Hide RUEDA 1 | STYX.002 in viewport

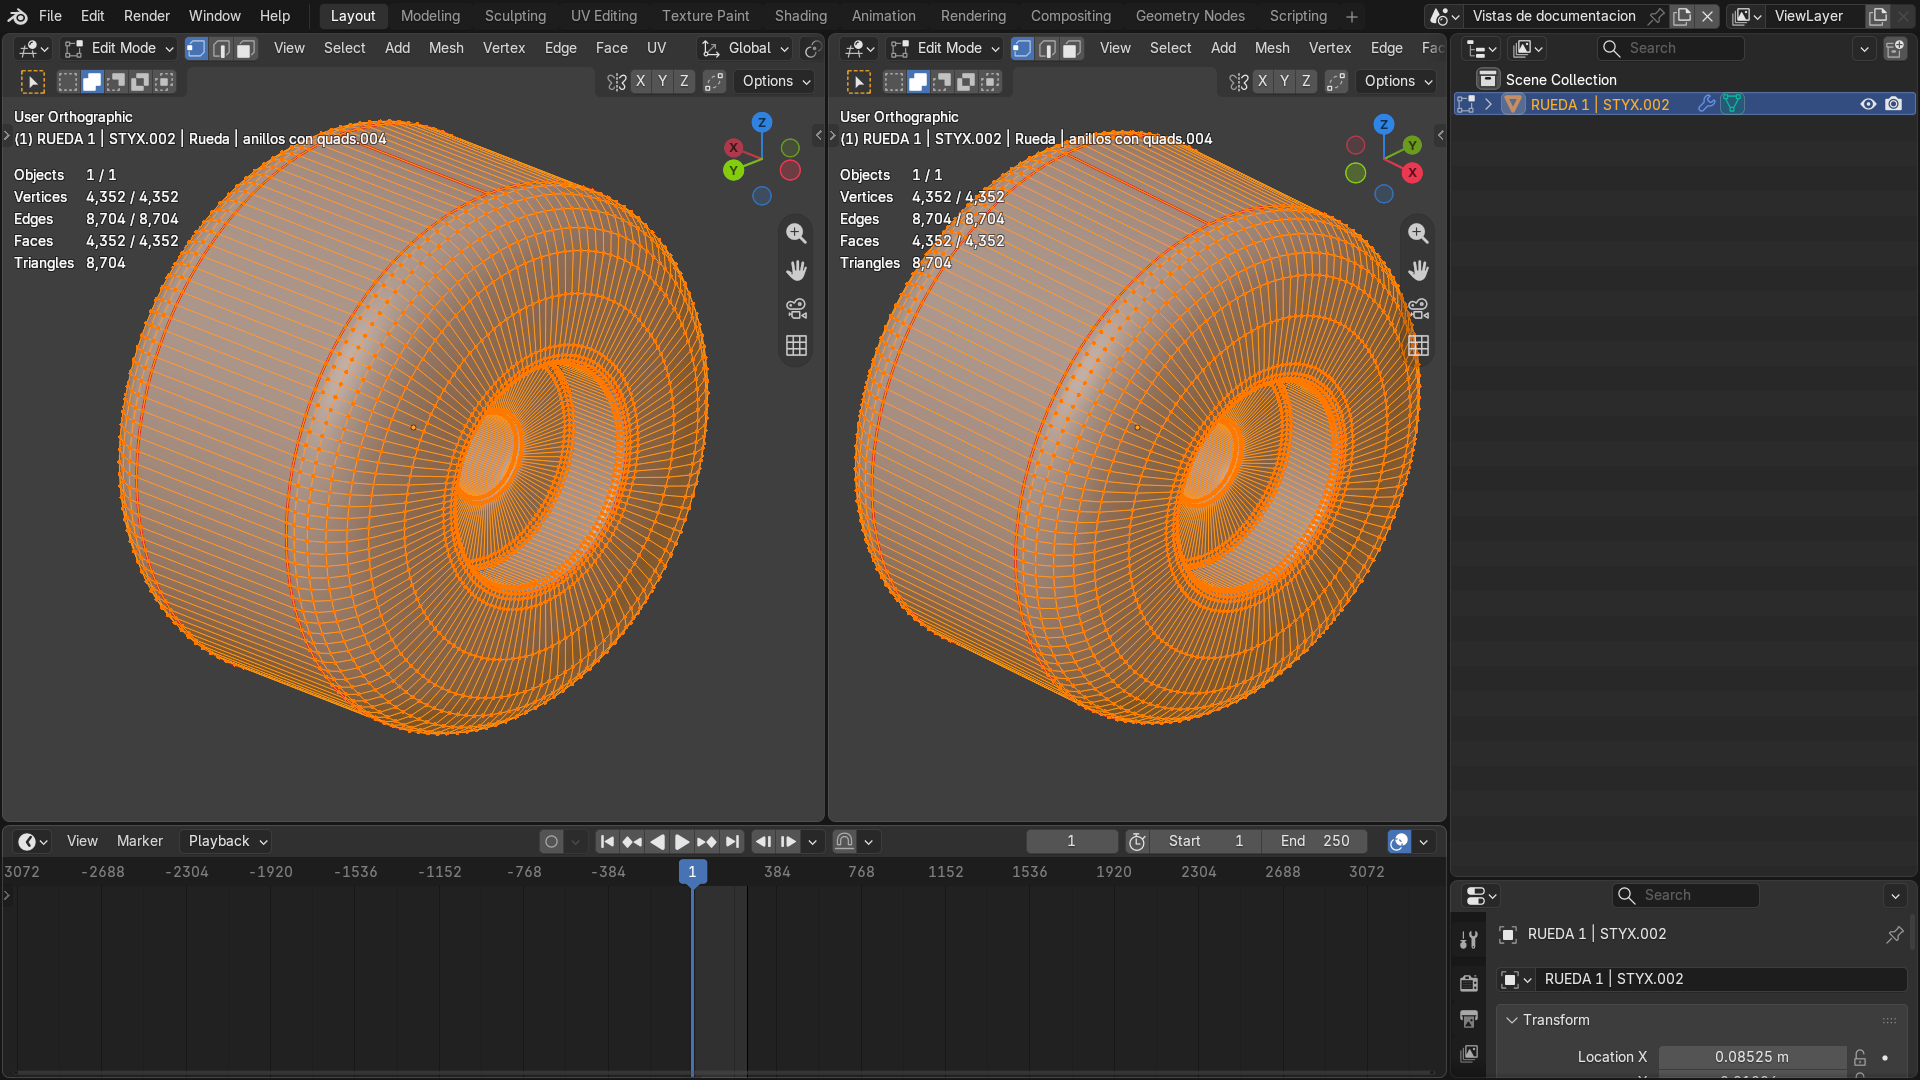(1868, 104)
